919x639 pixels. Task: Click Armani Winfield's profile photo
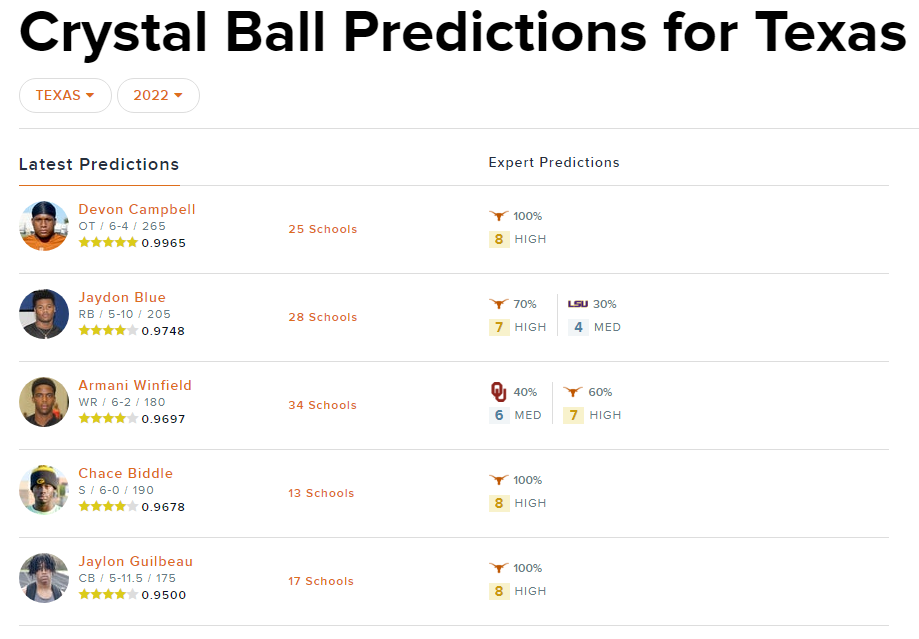point(44,402)
